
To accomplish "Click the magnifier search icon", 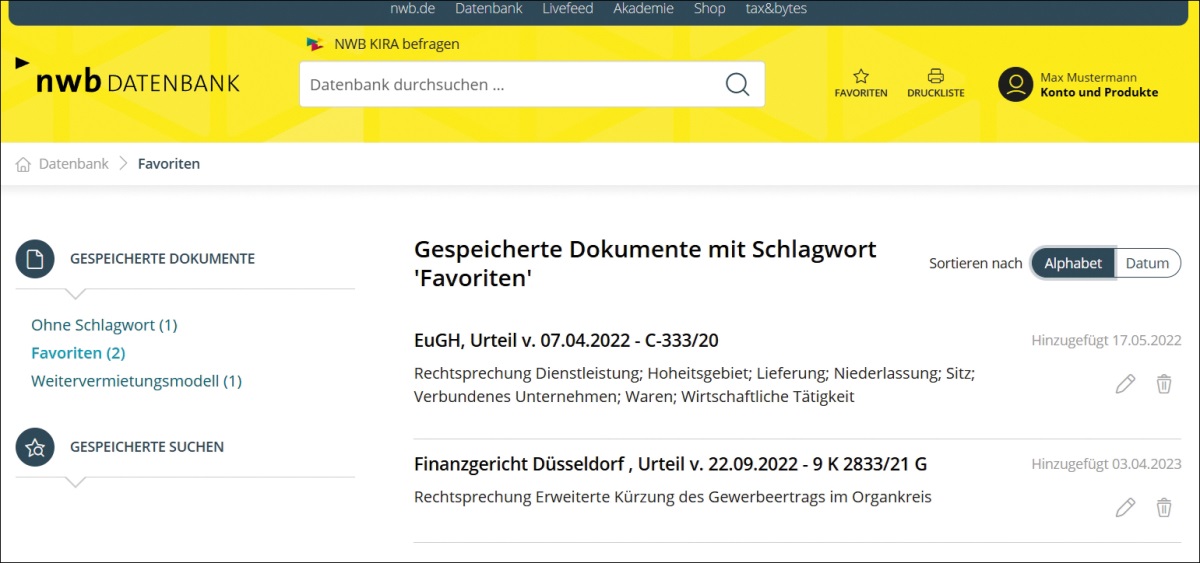I will 737,84.
